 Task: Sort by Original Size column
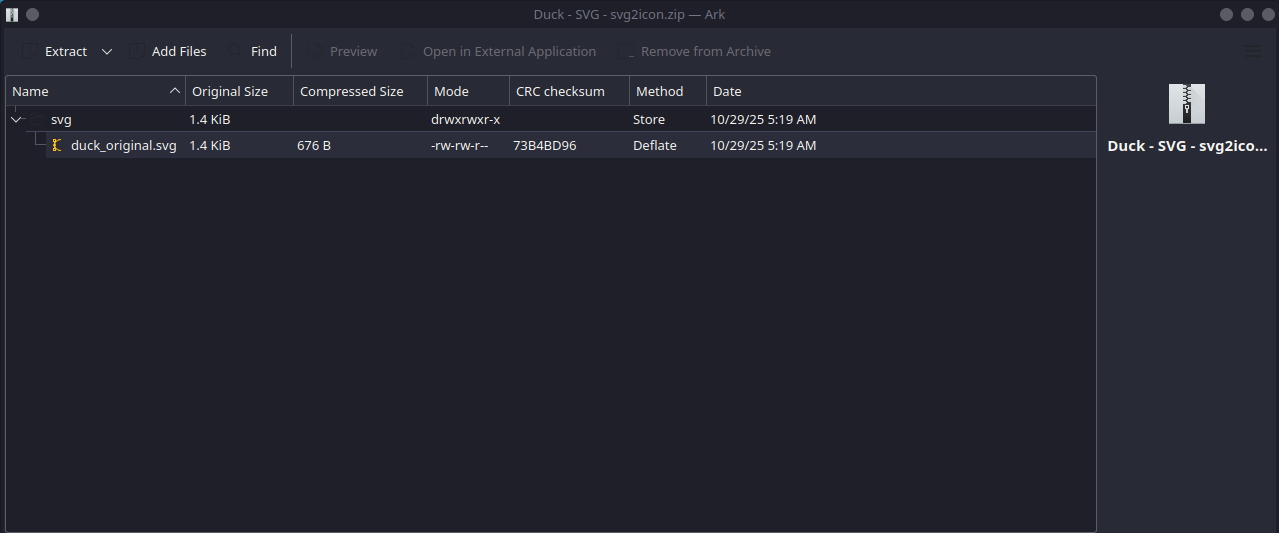coord(240,91)
